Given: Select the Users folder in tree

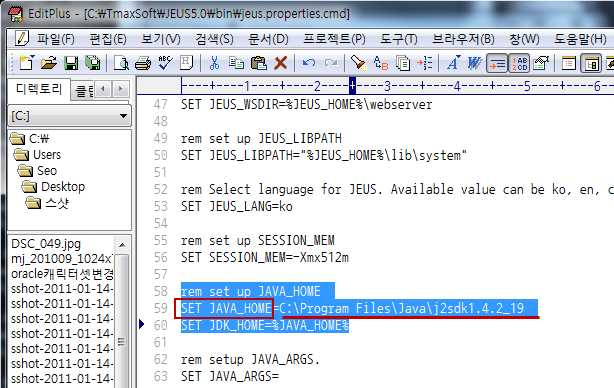Looking at the screenshot, I should pyautogui.click(x=47, y=155).
